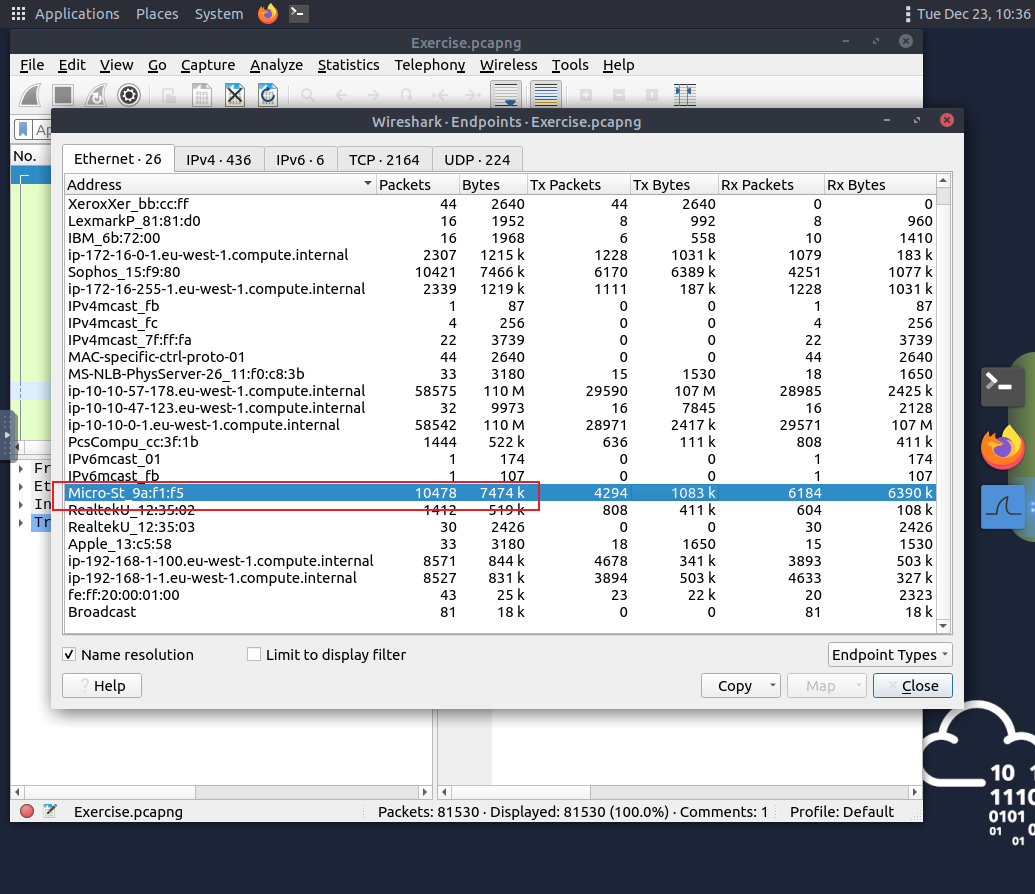Click the go to specific packet icon

pyautogui.click(x=407, y=95)
